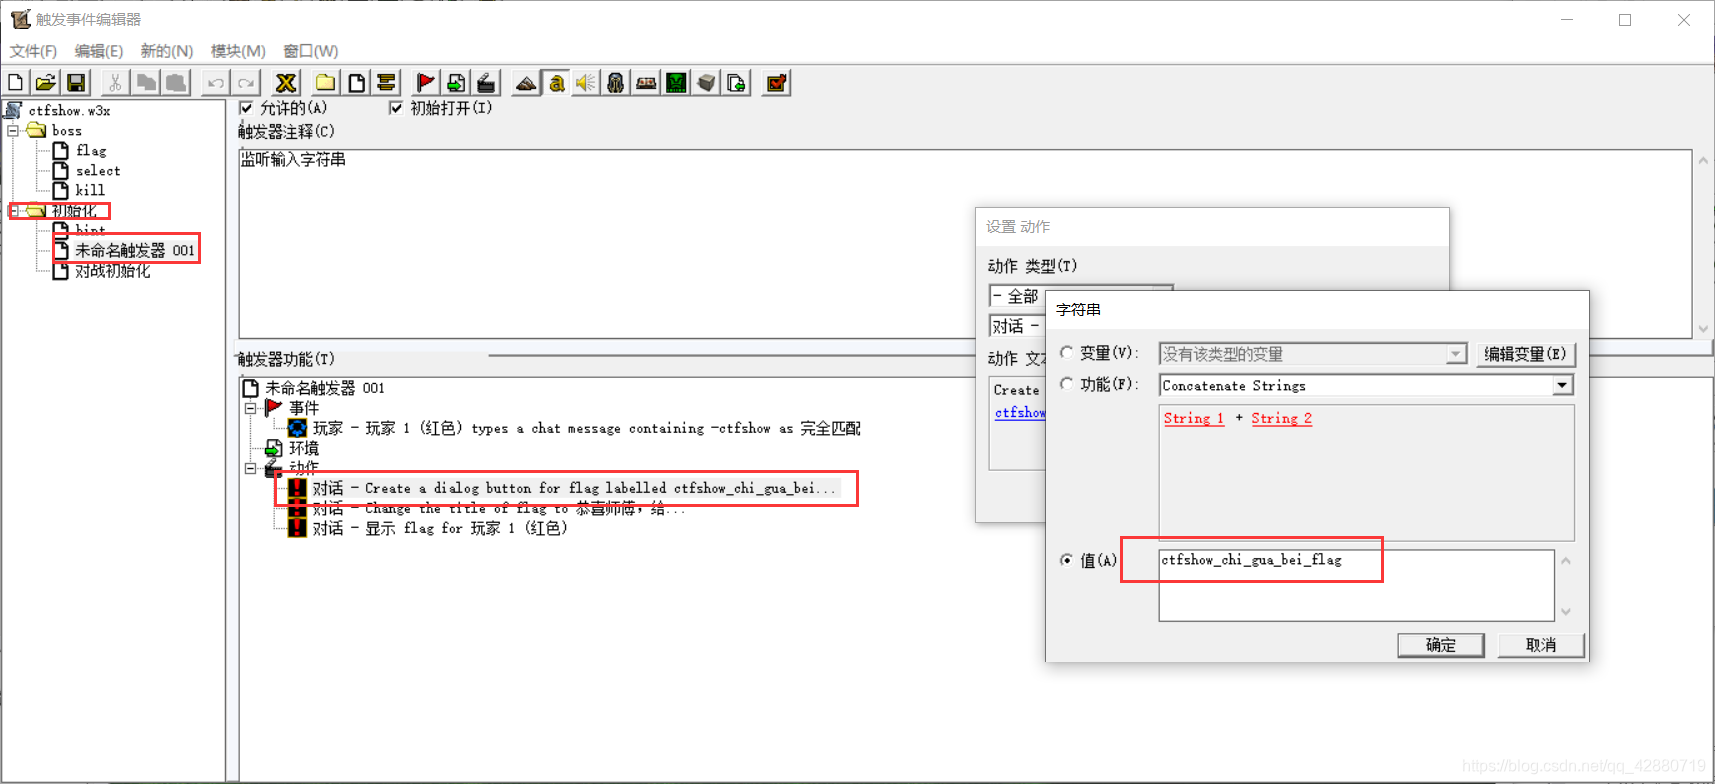Viewport: 1715px width, 784px height.
Task: Select the flag trigger in tree
Action: click(x=91, y=151)
